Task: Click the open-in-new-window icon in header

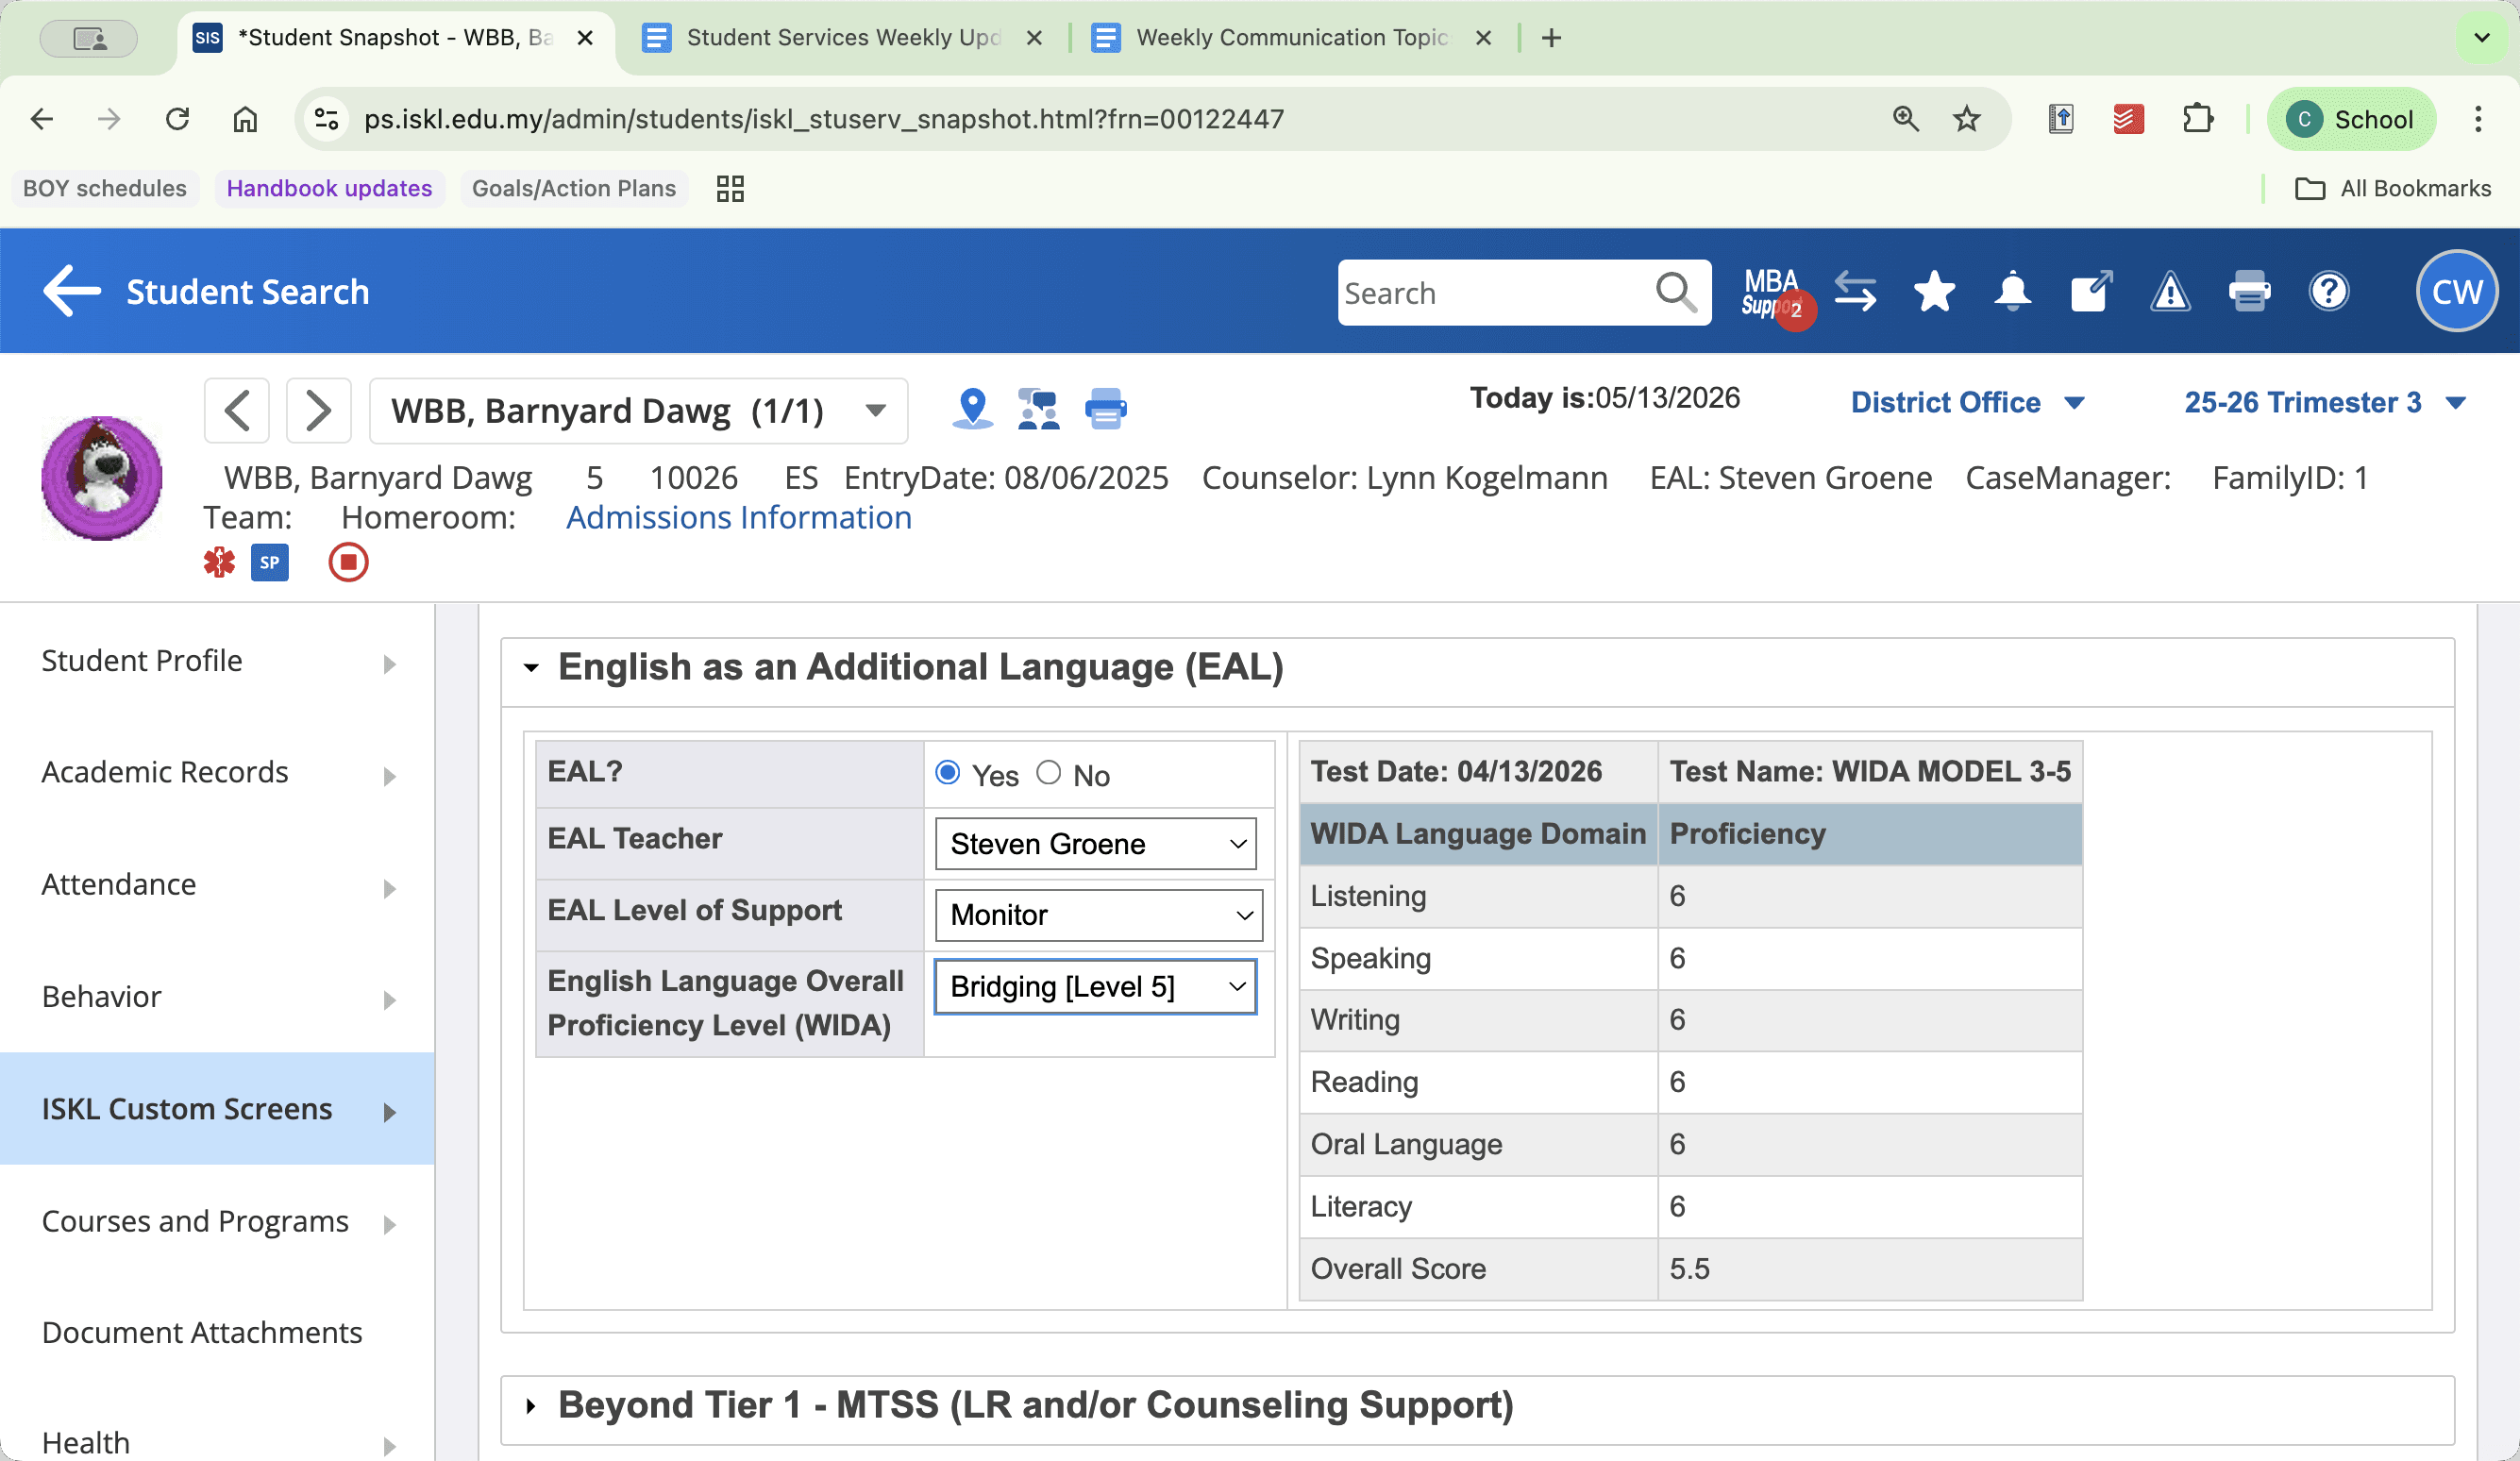Action: point(2091,292)
